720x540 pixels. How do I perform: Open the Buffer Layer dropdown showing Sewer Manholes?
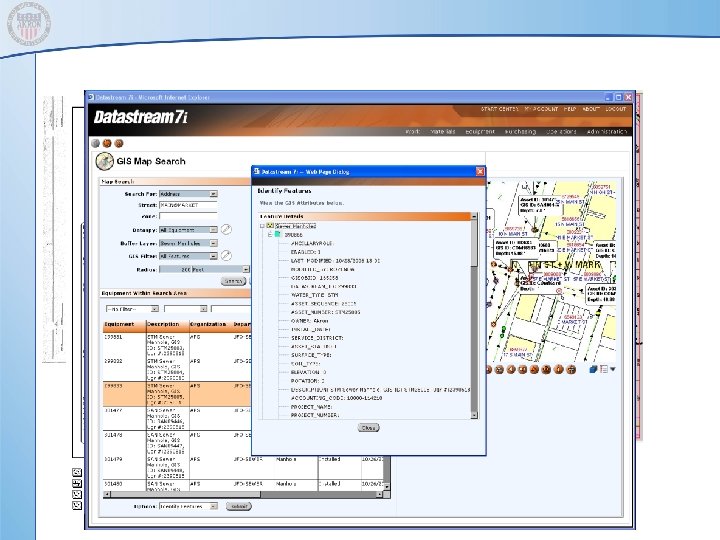[x=188, y=243]
